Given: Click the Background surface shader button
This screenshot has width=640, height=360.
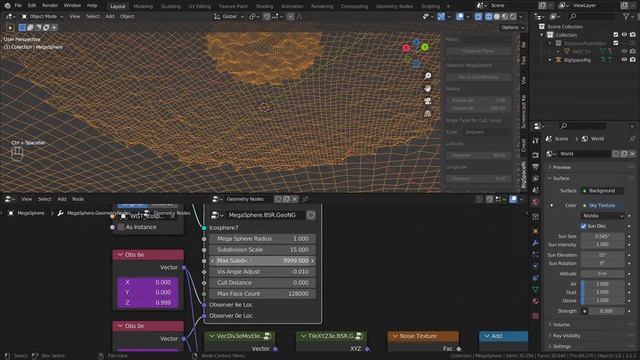Looking at the screenshot, I should tap(602, 191).
